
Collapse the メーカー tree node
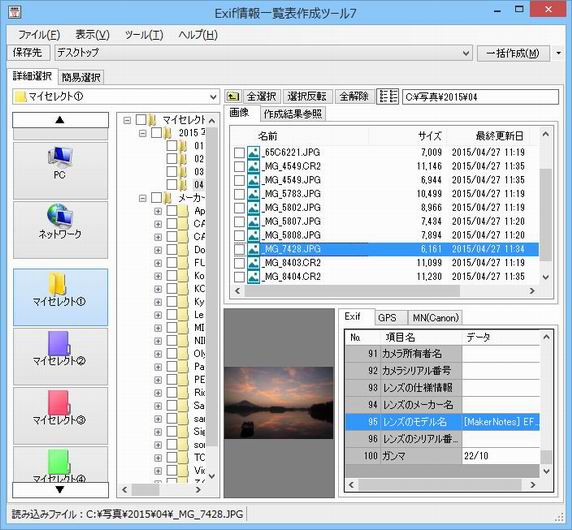point(143,198)
